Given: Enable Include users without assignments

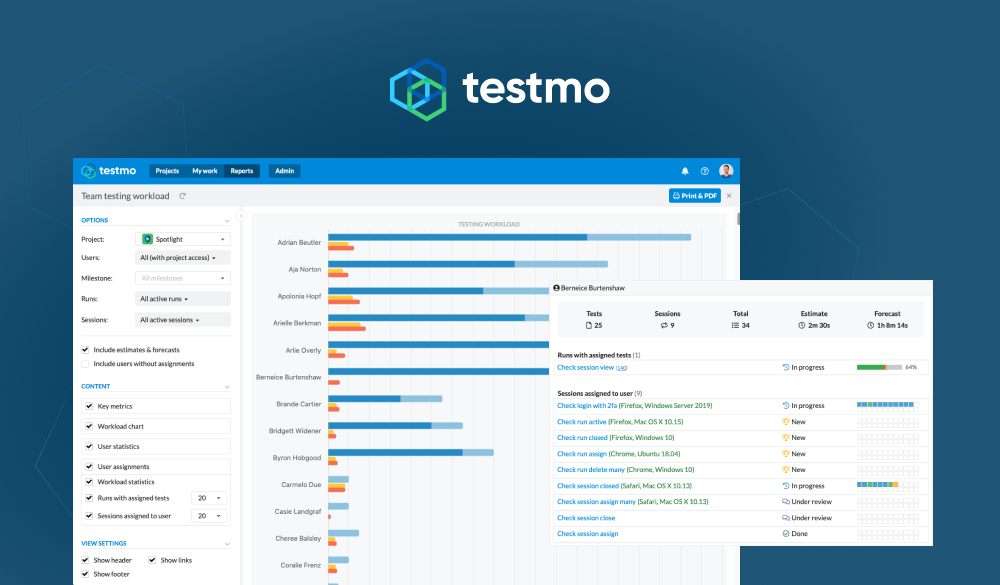Looking at the screenshot, I should tap(85, 364).
